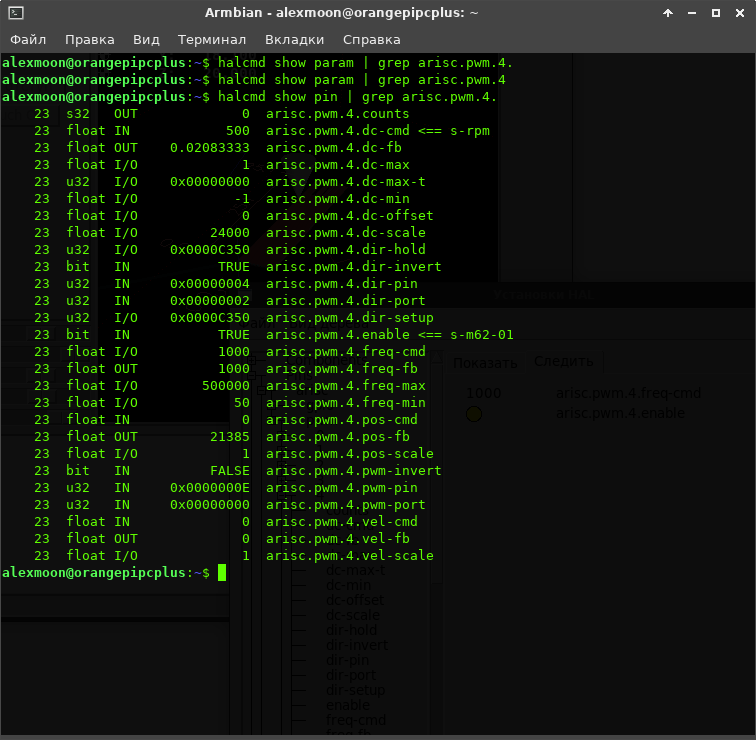Click arisc.pwm.4.dc-min pin name
The height and width of the screenshot is (740, 756).
tap(338, 199)
